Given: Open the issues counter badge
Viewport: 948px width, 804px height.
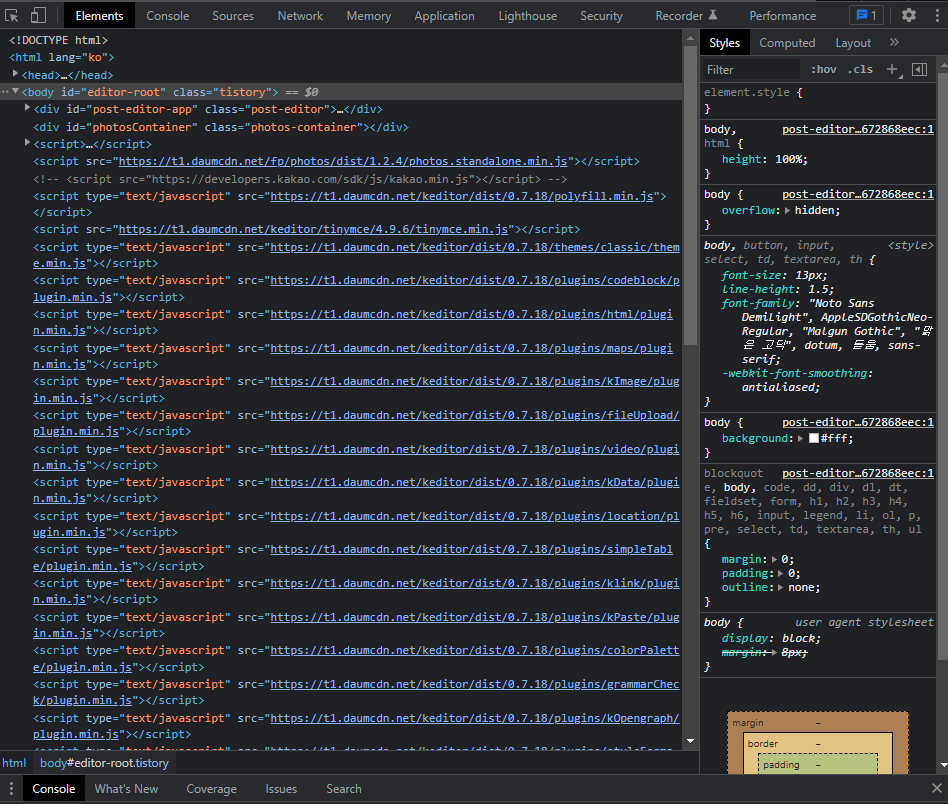Looking at the screenshot, I should 866,15.
